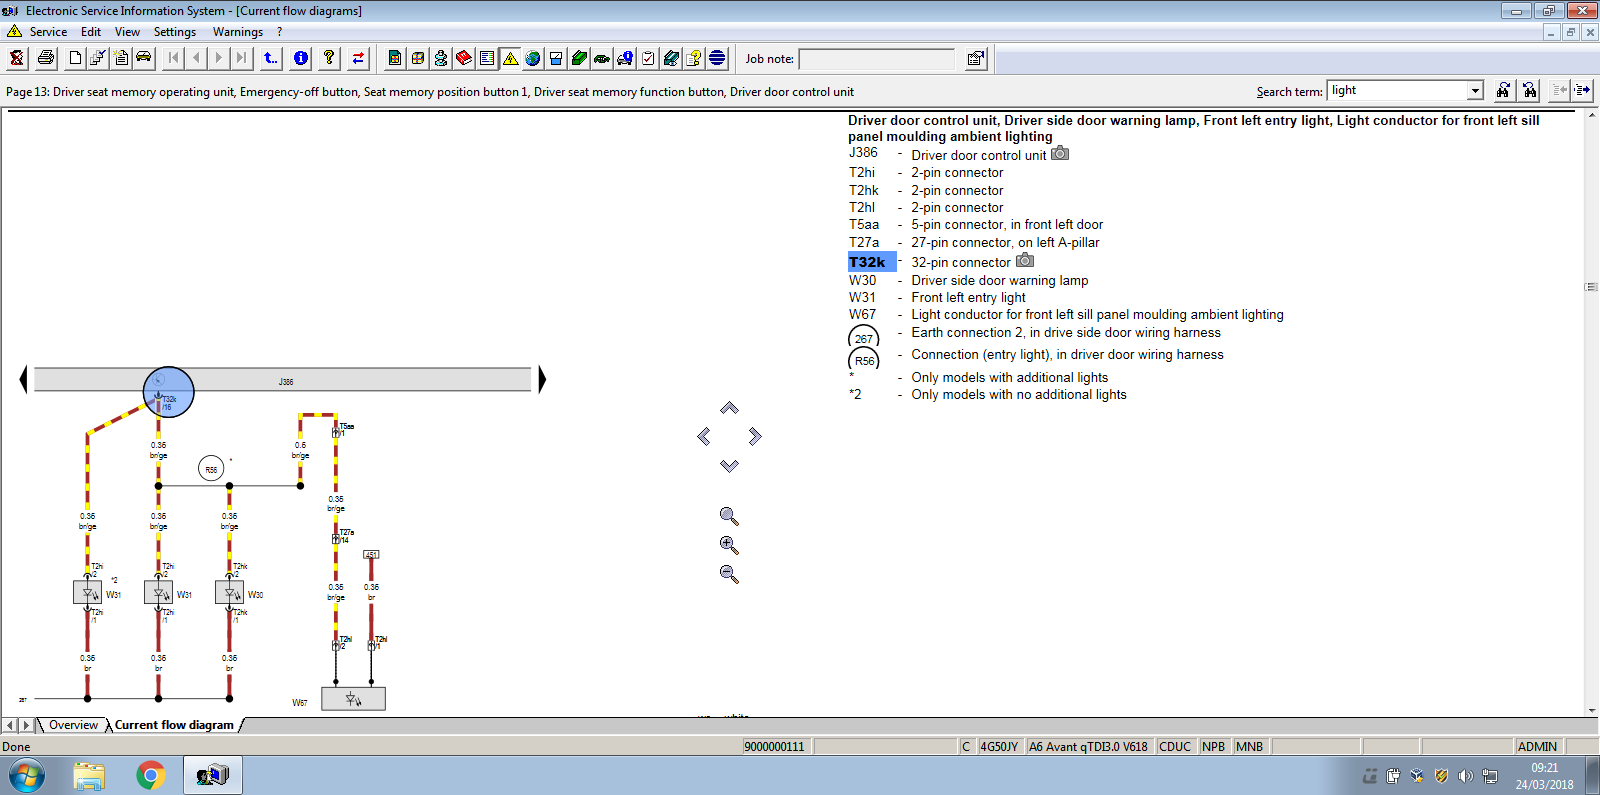Click the diagram pan-right arrow

(x=755, y=436)
